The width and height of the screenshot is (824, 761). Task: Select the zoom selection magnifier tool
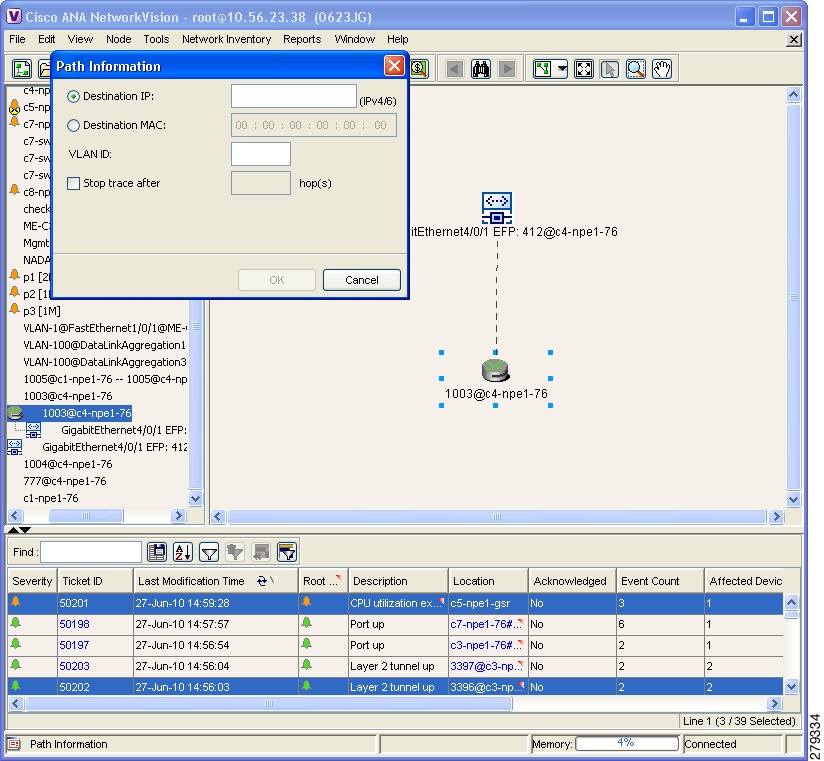636,69
